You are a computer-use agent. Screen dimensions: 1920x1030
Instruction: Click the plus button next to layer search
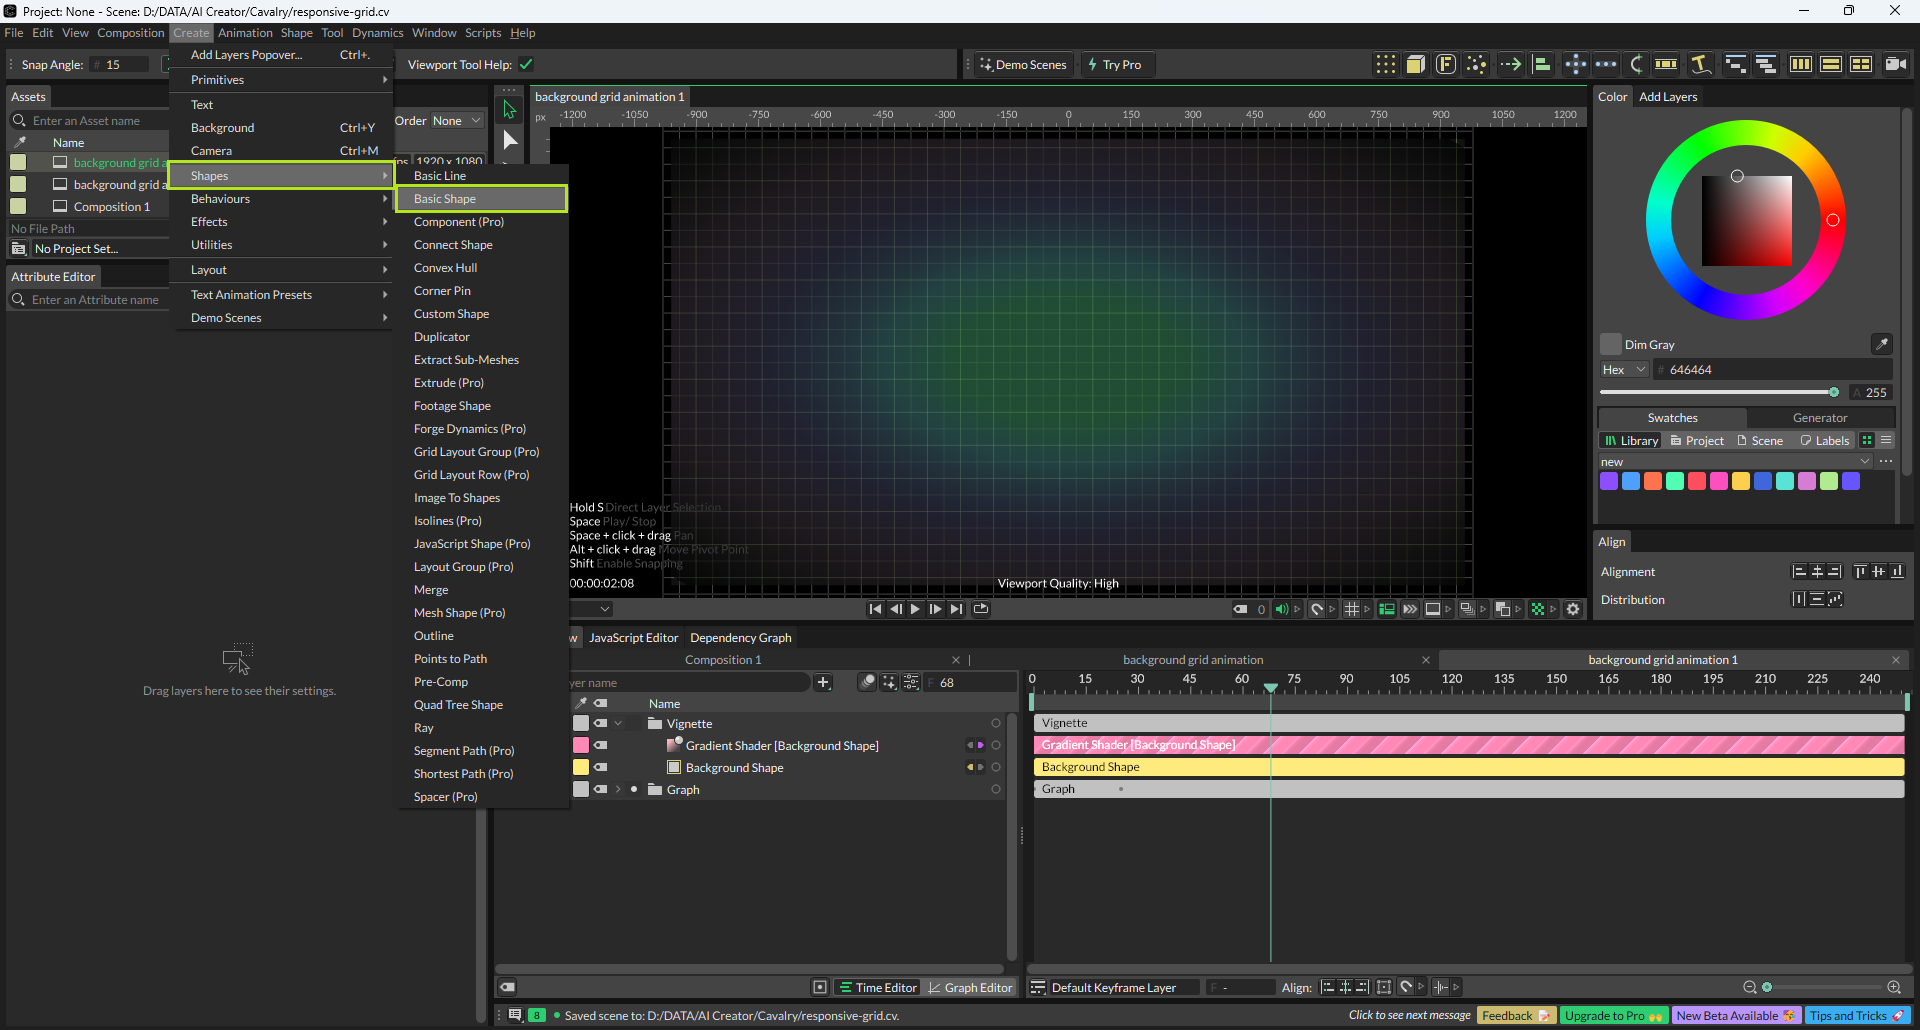(x=823, y=682)
